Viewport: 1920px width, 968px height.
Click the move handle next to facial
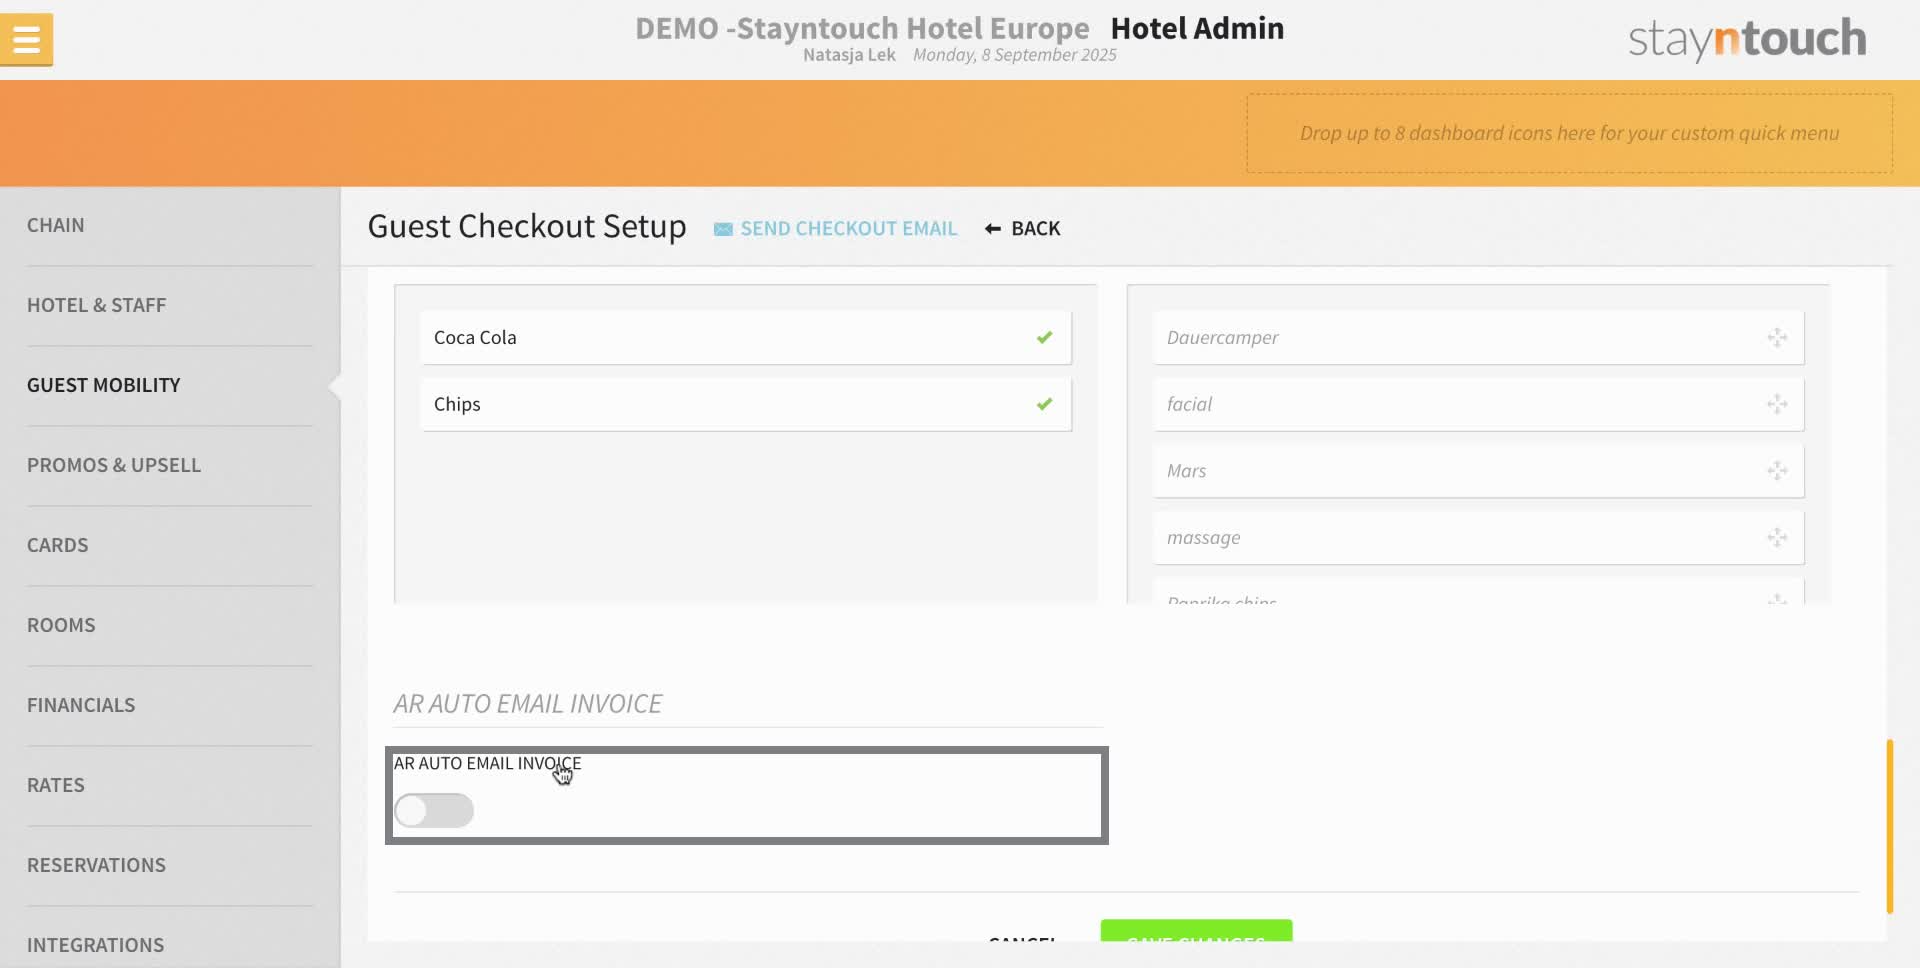[1778, 404]
